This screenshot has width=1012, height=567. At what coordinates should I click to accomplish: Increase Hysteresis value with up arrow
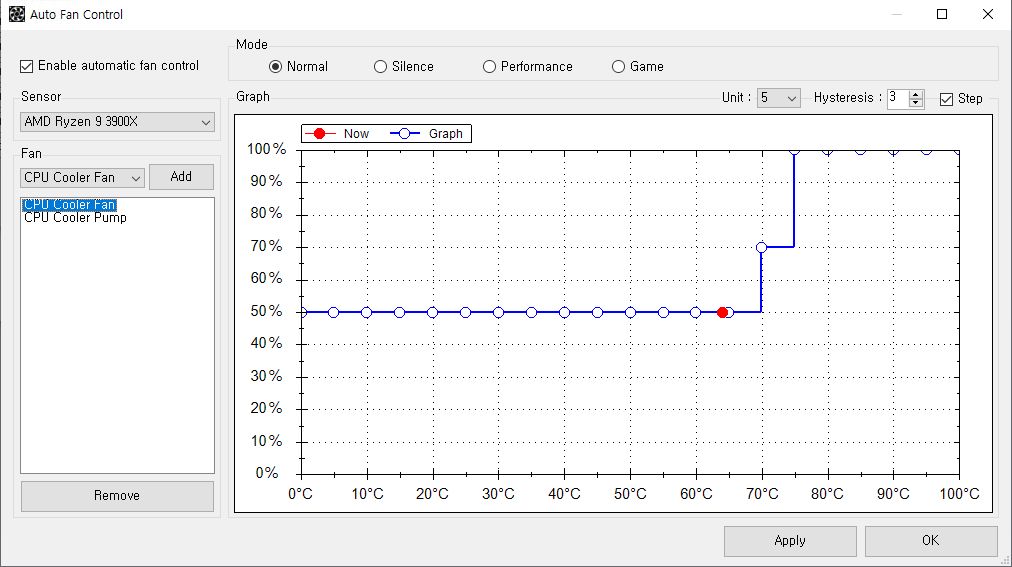915,94
